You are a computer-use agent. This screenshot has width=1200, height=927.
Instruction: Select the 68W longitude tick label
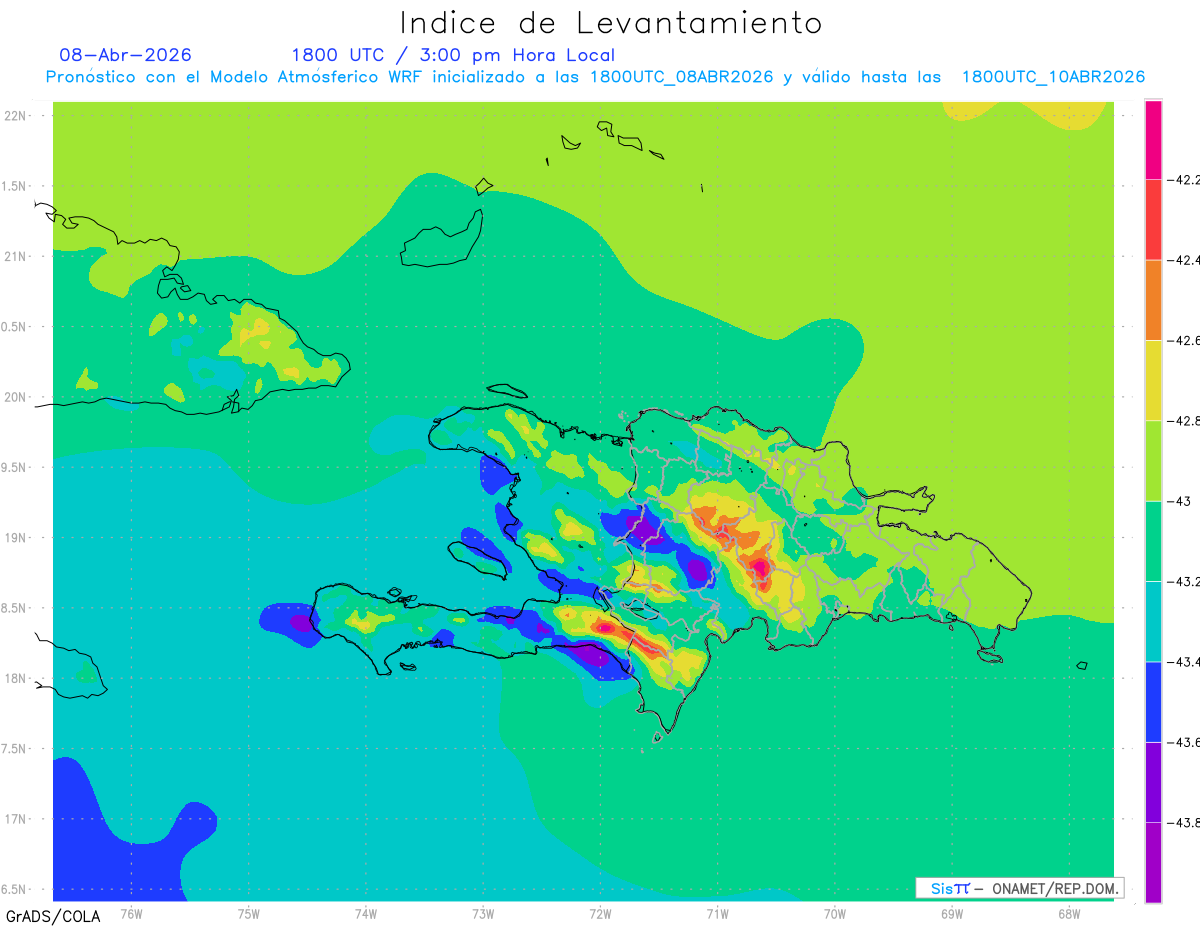(1069, 913)
